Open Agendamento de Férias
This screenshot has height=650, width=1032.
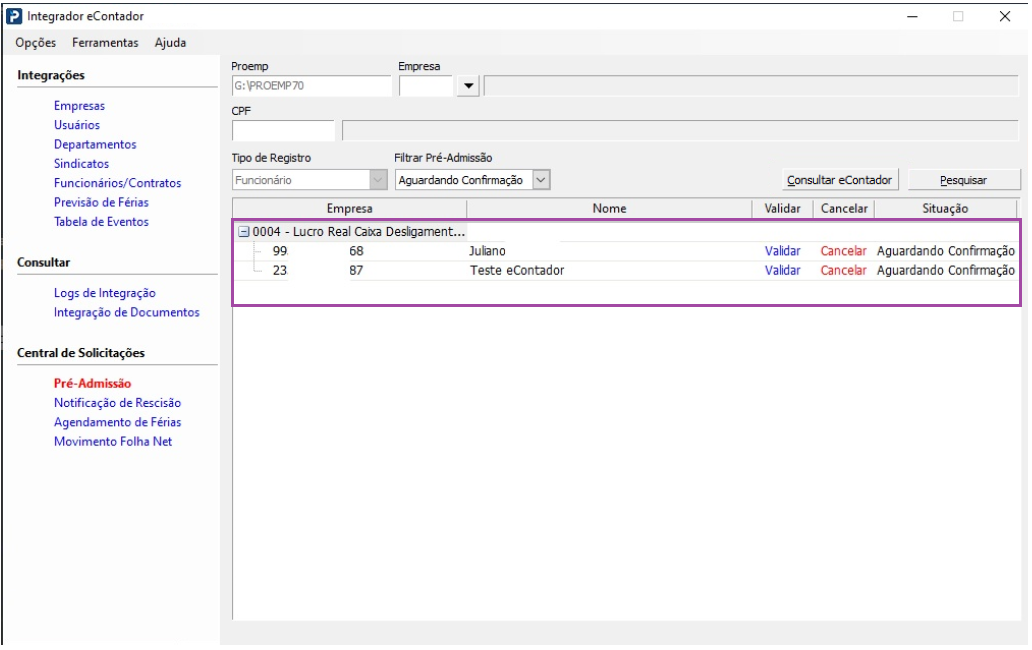[118, 422]
